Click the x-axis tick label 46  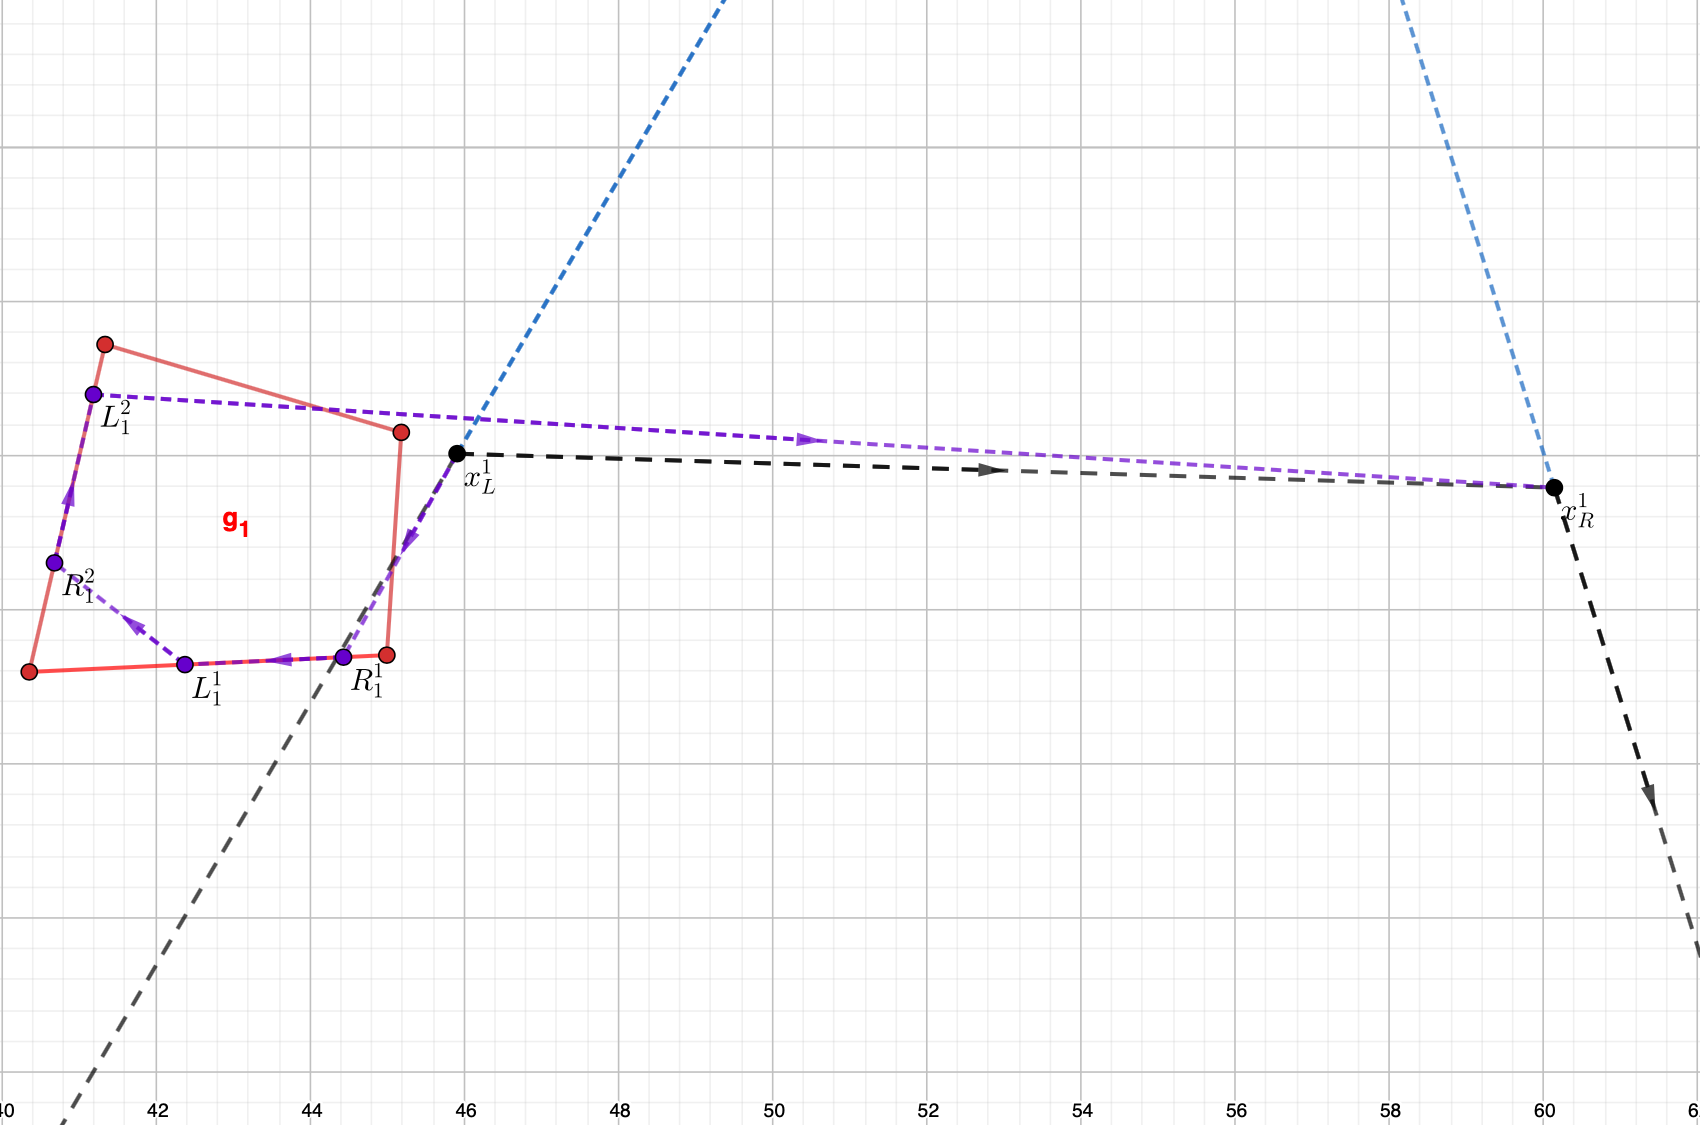click(465, 1111)
